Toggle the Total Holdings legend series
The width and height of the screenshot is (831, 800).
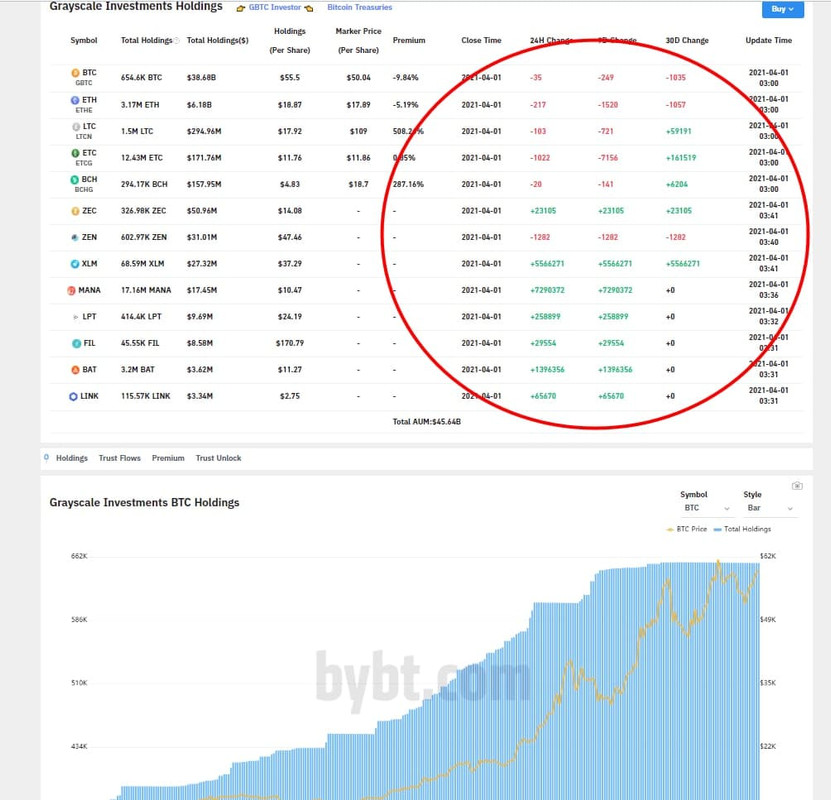(x=742, y=529)
